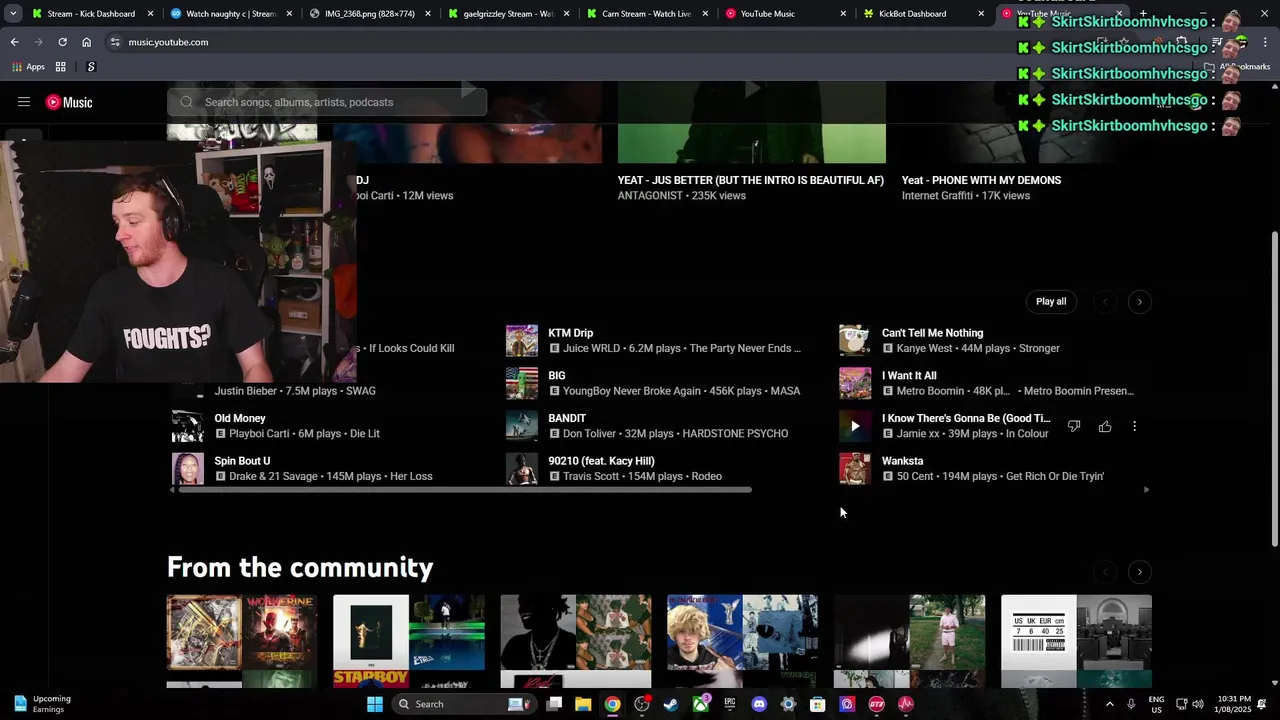Open the browser tab search dropdown

pos(12,14)
